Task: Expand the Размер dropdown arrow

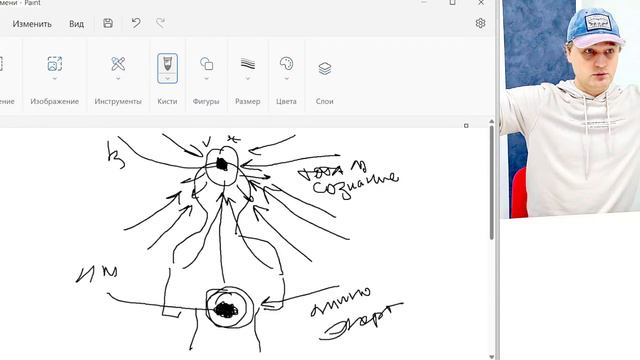Action: [x=248, y=78]
